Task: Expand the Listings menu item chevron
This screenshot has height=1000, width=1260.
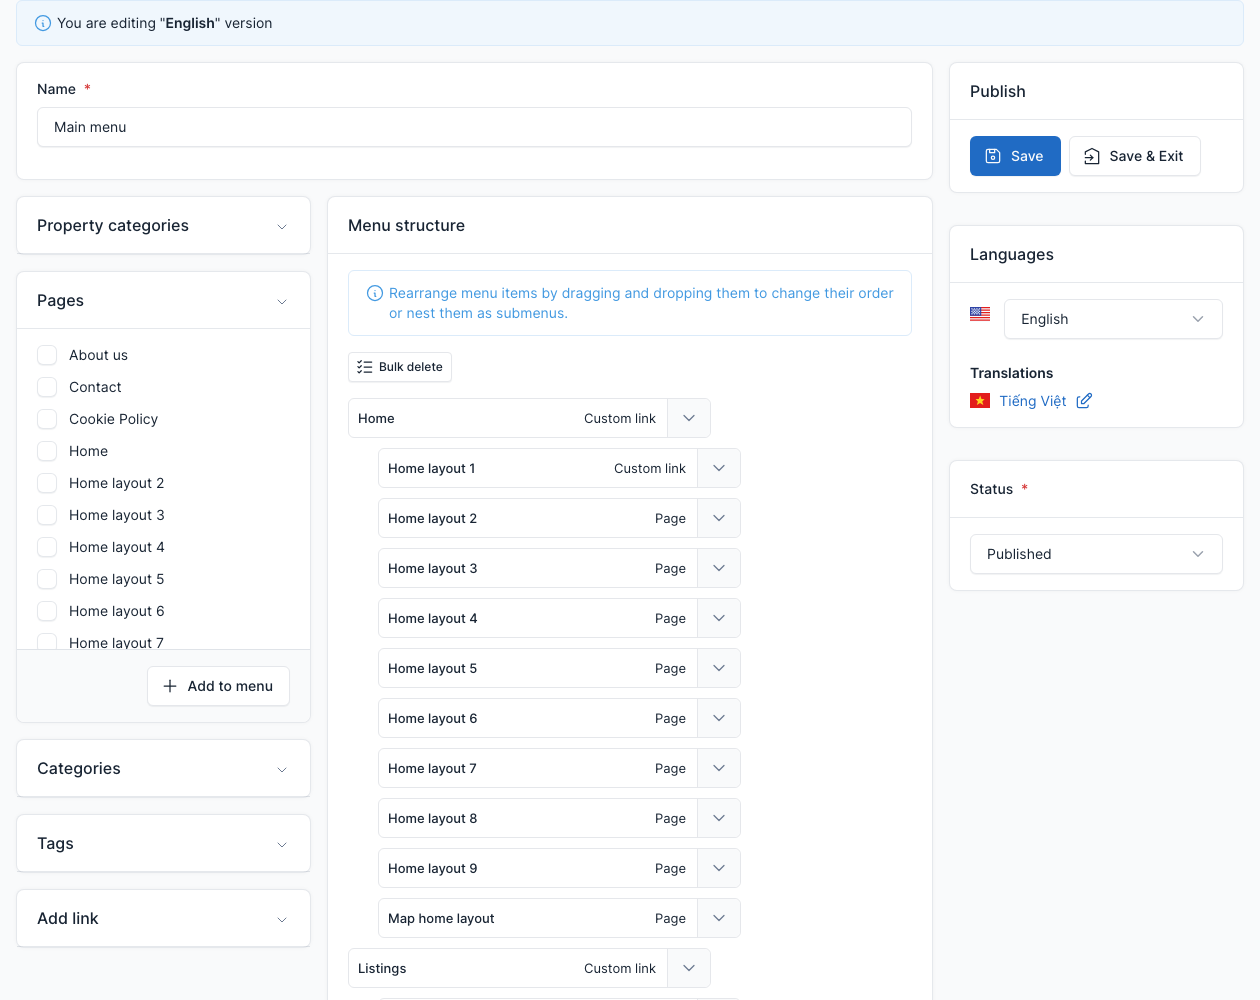Action: click(689, 968)
